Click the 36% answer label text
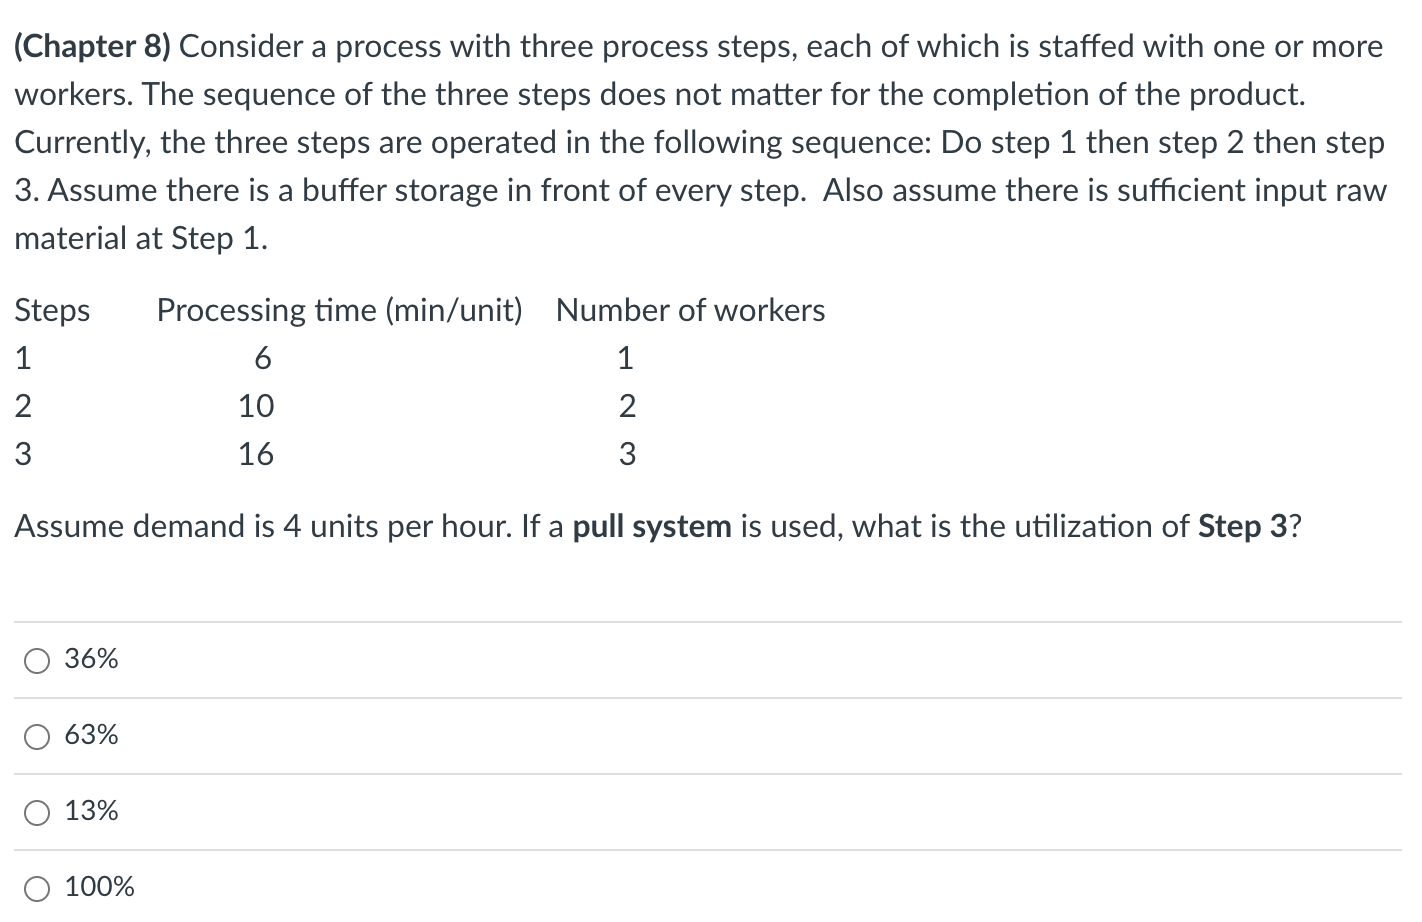Image resolution: width=1422 pixels, height=922 pixels. pos(90,659)
